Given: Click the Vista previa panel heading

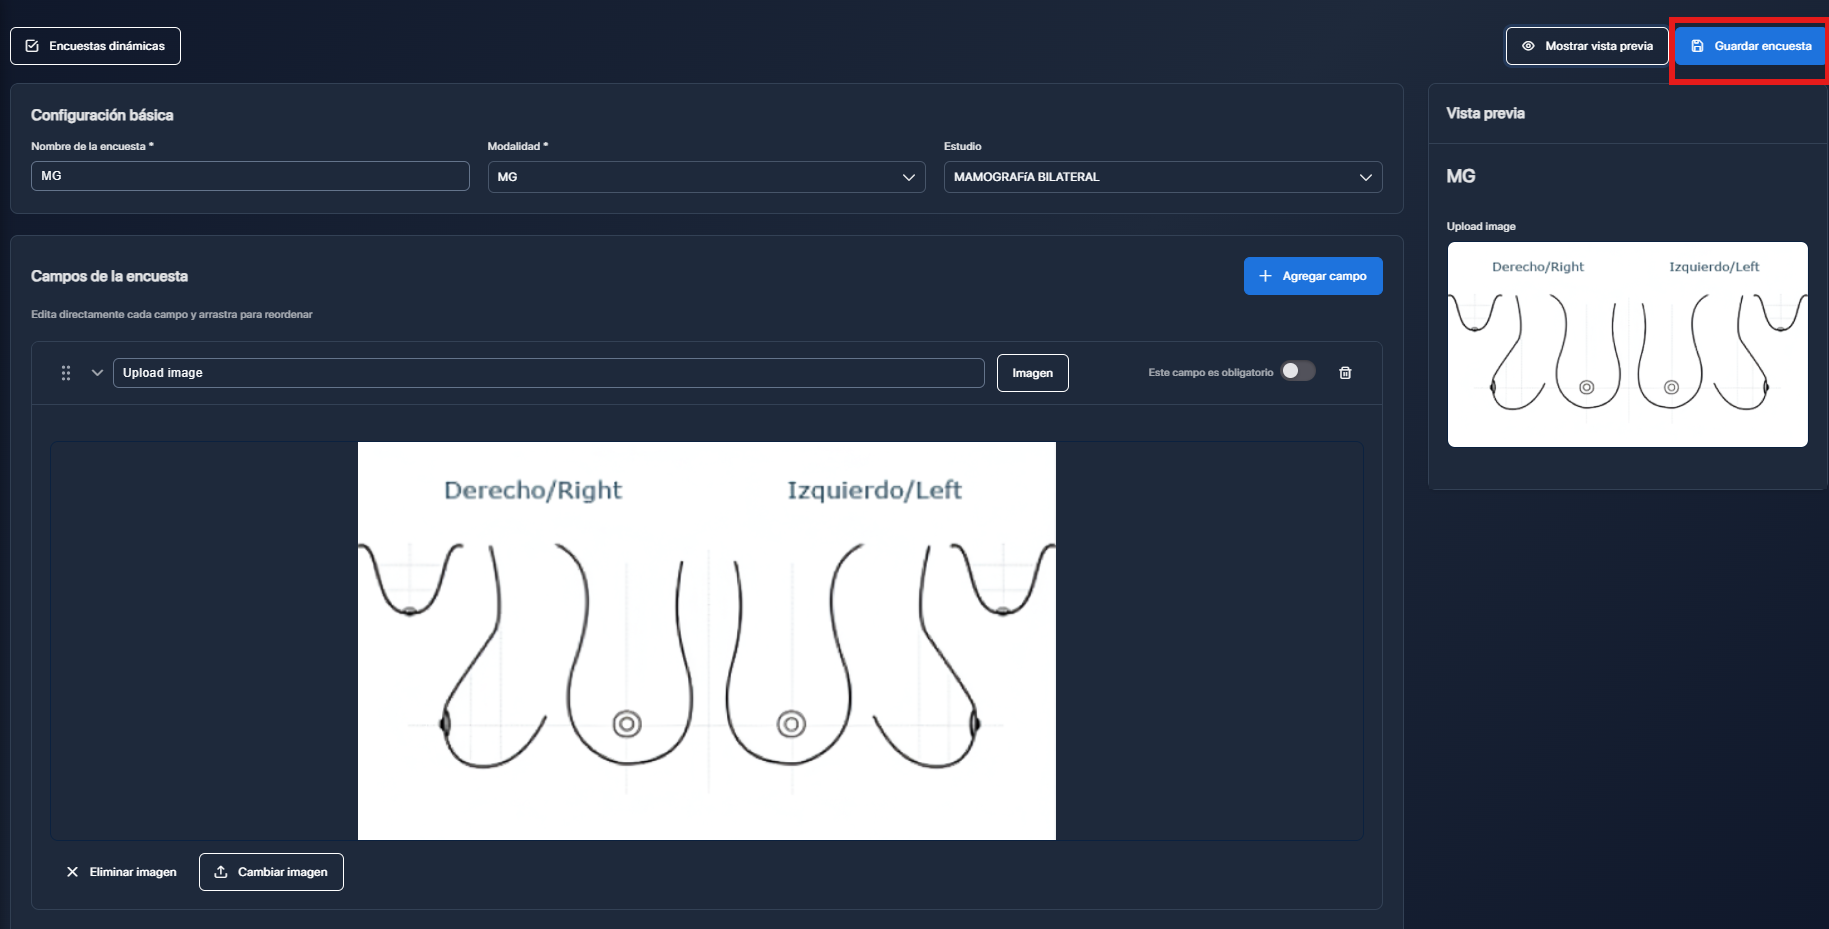Looking at the screenshot, I should [x=1485, y=114].
